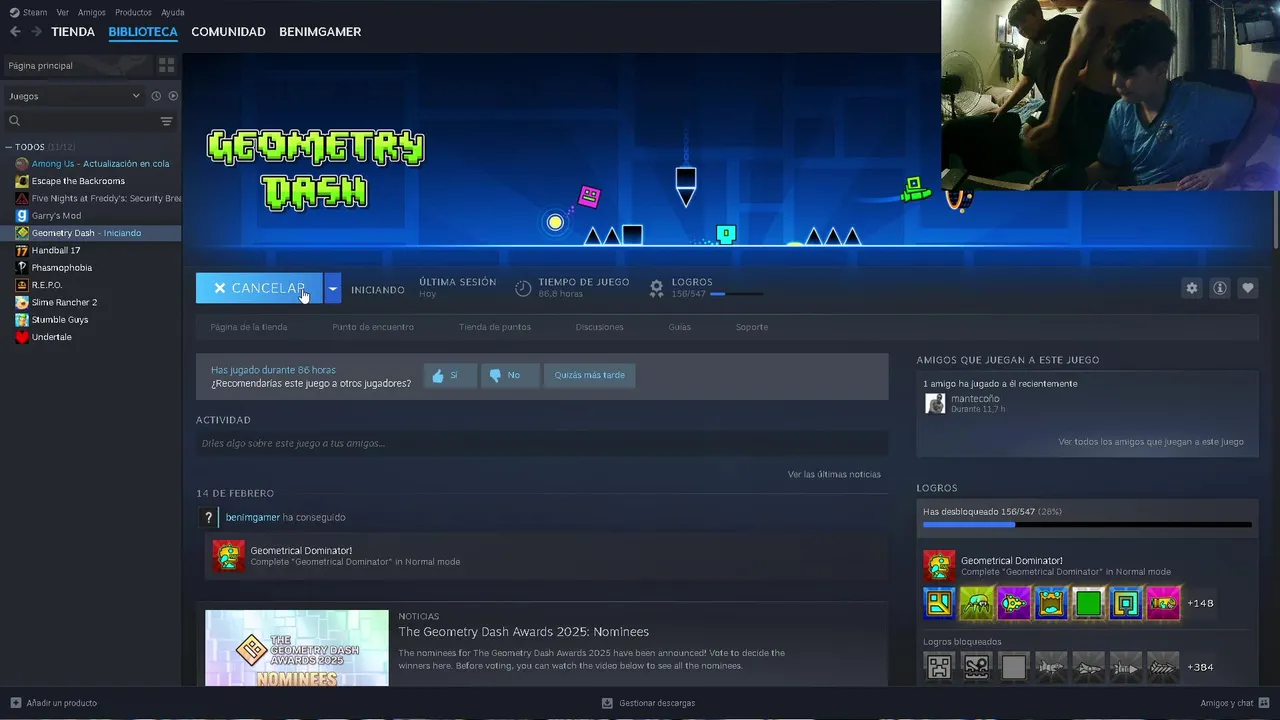Cancel the game launch with CANCELAR

(259, 288)
